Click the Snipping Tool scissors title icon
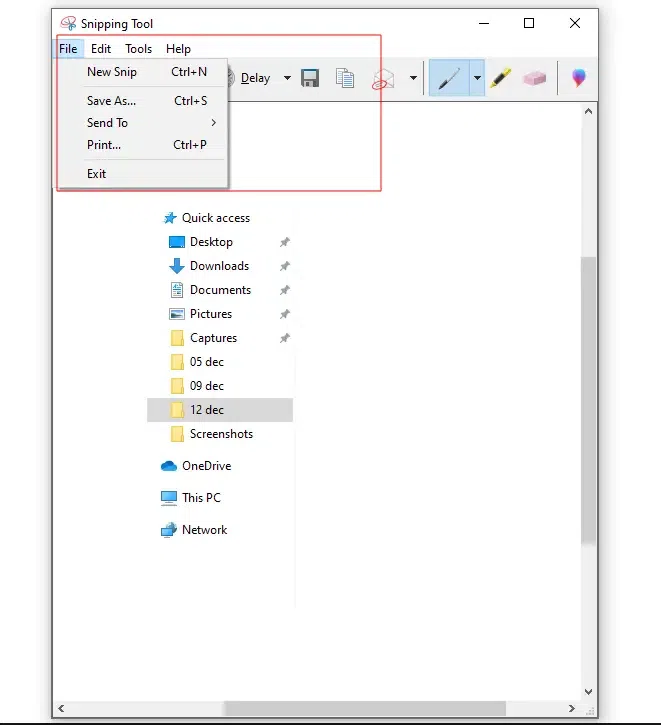 coord(68,23)
